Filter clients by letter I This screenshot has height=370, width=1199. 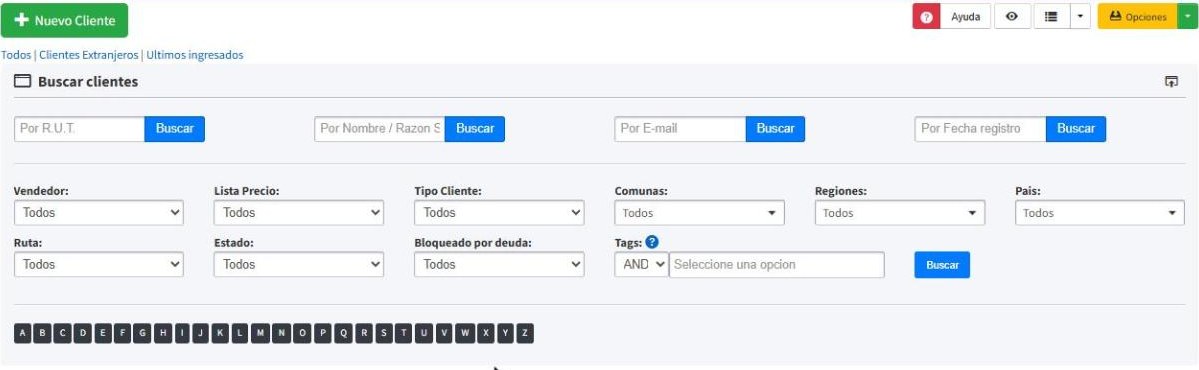click(x=181, y=333)
